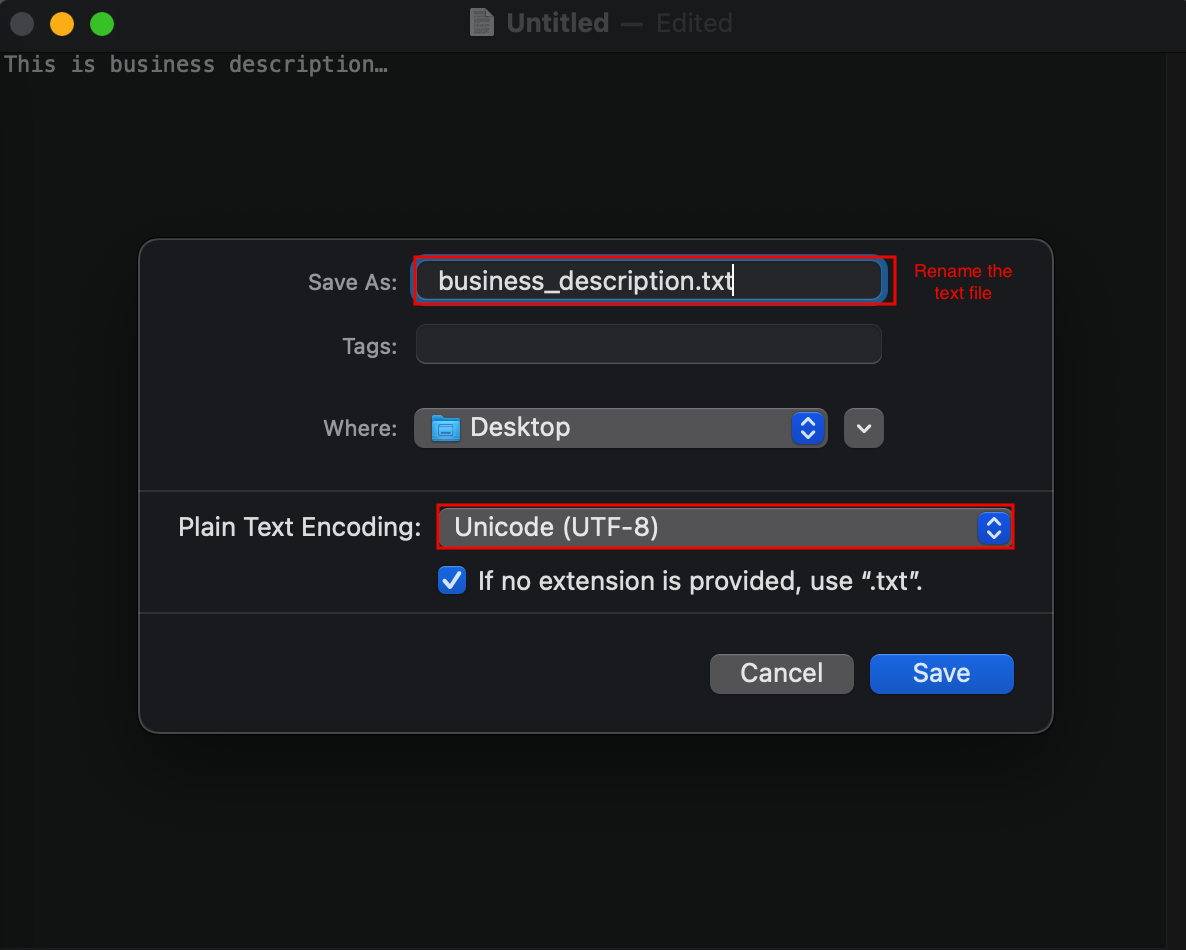Click the green zoom traffic light
The width and height of the screenshot is (1186, 950).
tap(100, 22)
